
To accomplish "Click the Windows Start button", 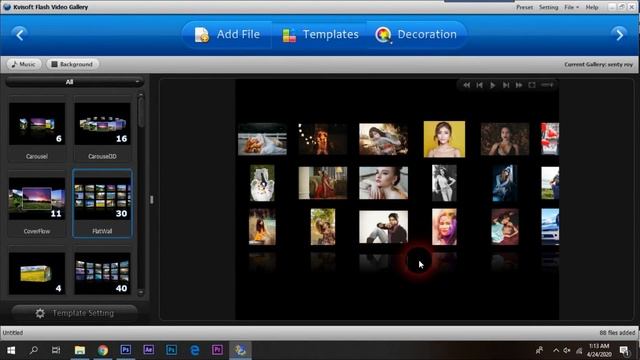I will 11,350.
